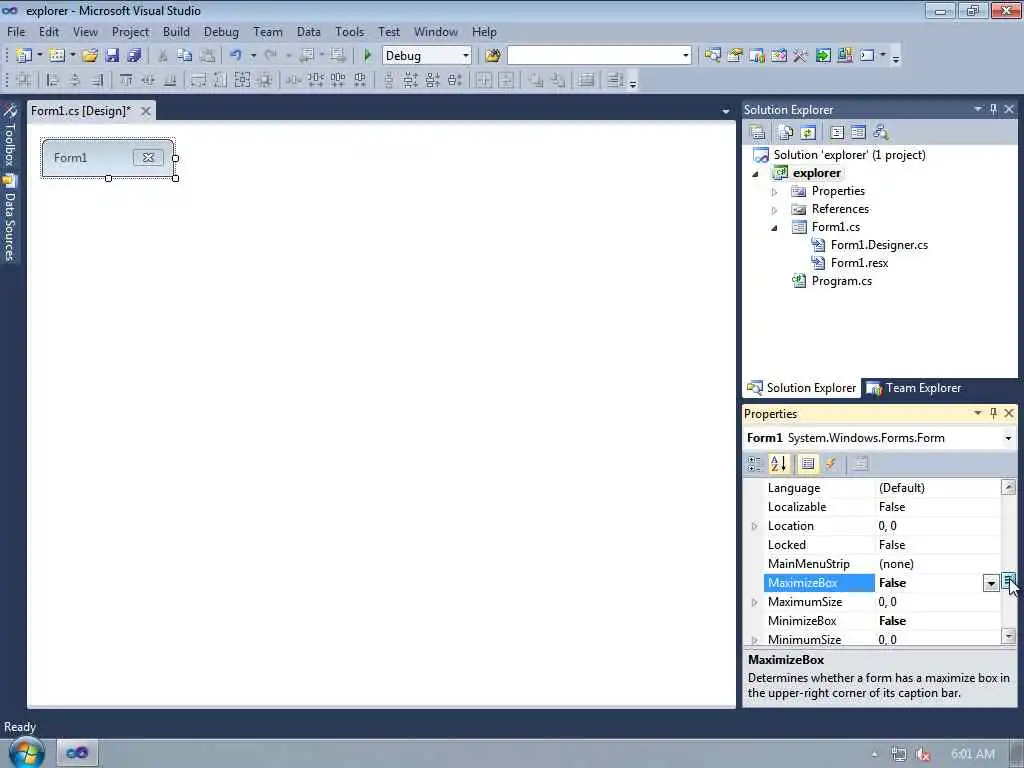Click the Save All icon
This screenshot has height=768, width=1024.
pyautogui.click(x=135, y=56)
